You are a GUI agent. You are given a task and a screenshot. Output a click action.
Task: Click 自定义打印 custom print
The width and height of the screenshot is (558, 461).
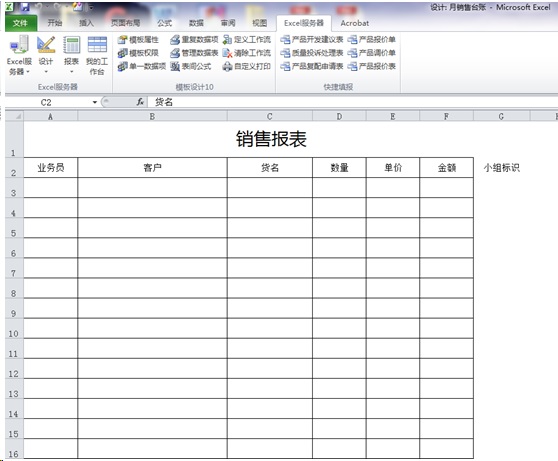[247, 66]
